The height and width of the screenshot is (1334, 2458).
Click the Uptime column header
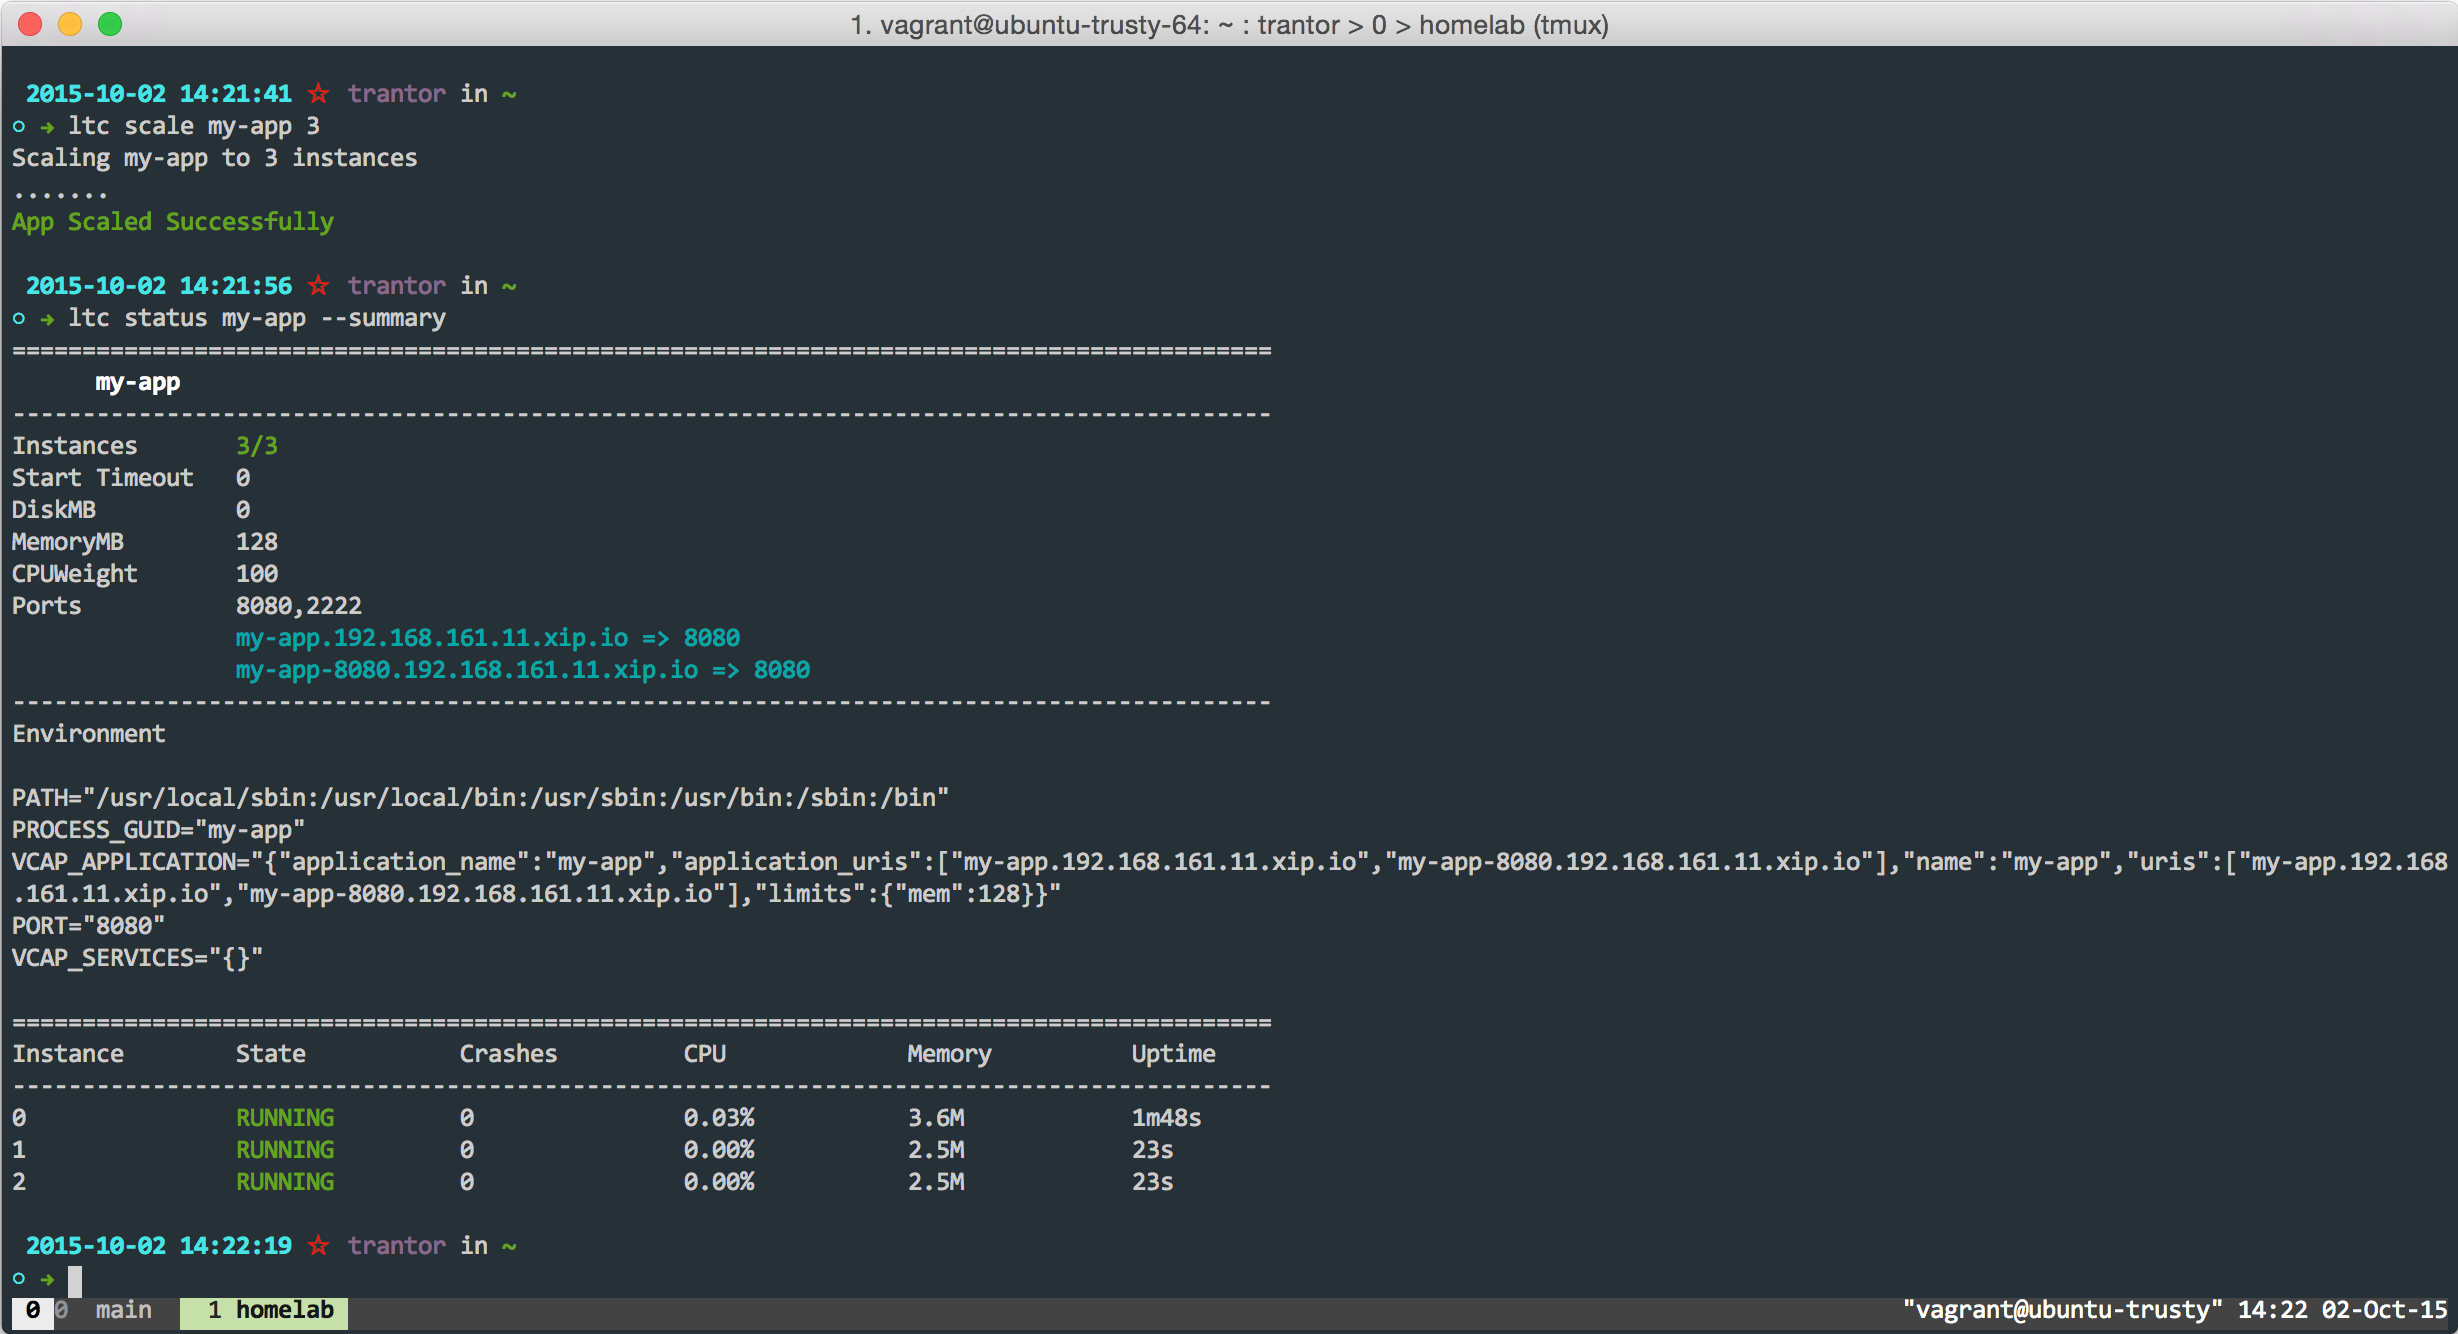click(1173, 1054)
